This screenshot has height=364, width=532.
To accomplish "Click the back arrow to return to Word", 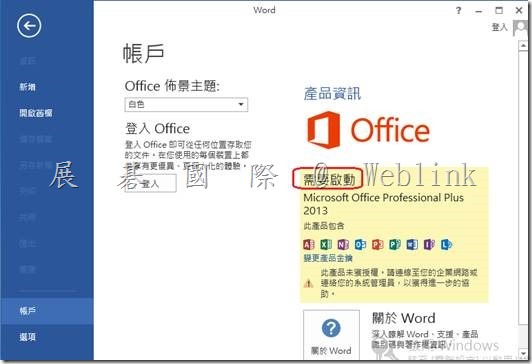I will tap(29, 26).
